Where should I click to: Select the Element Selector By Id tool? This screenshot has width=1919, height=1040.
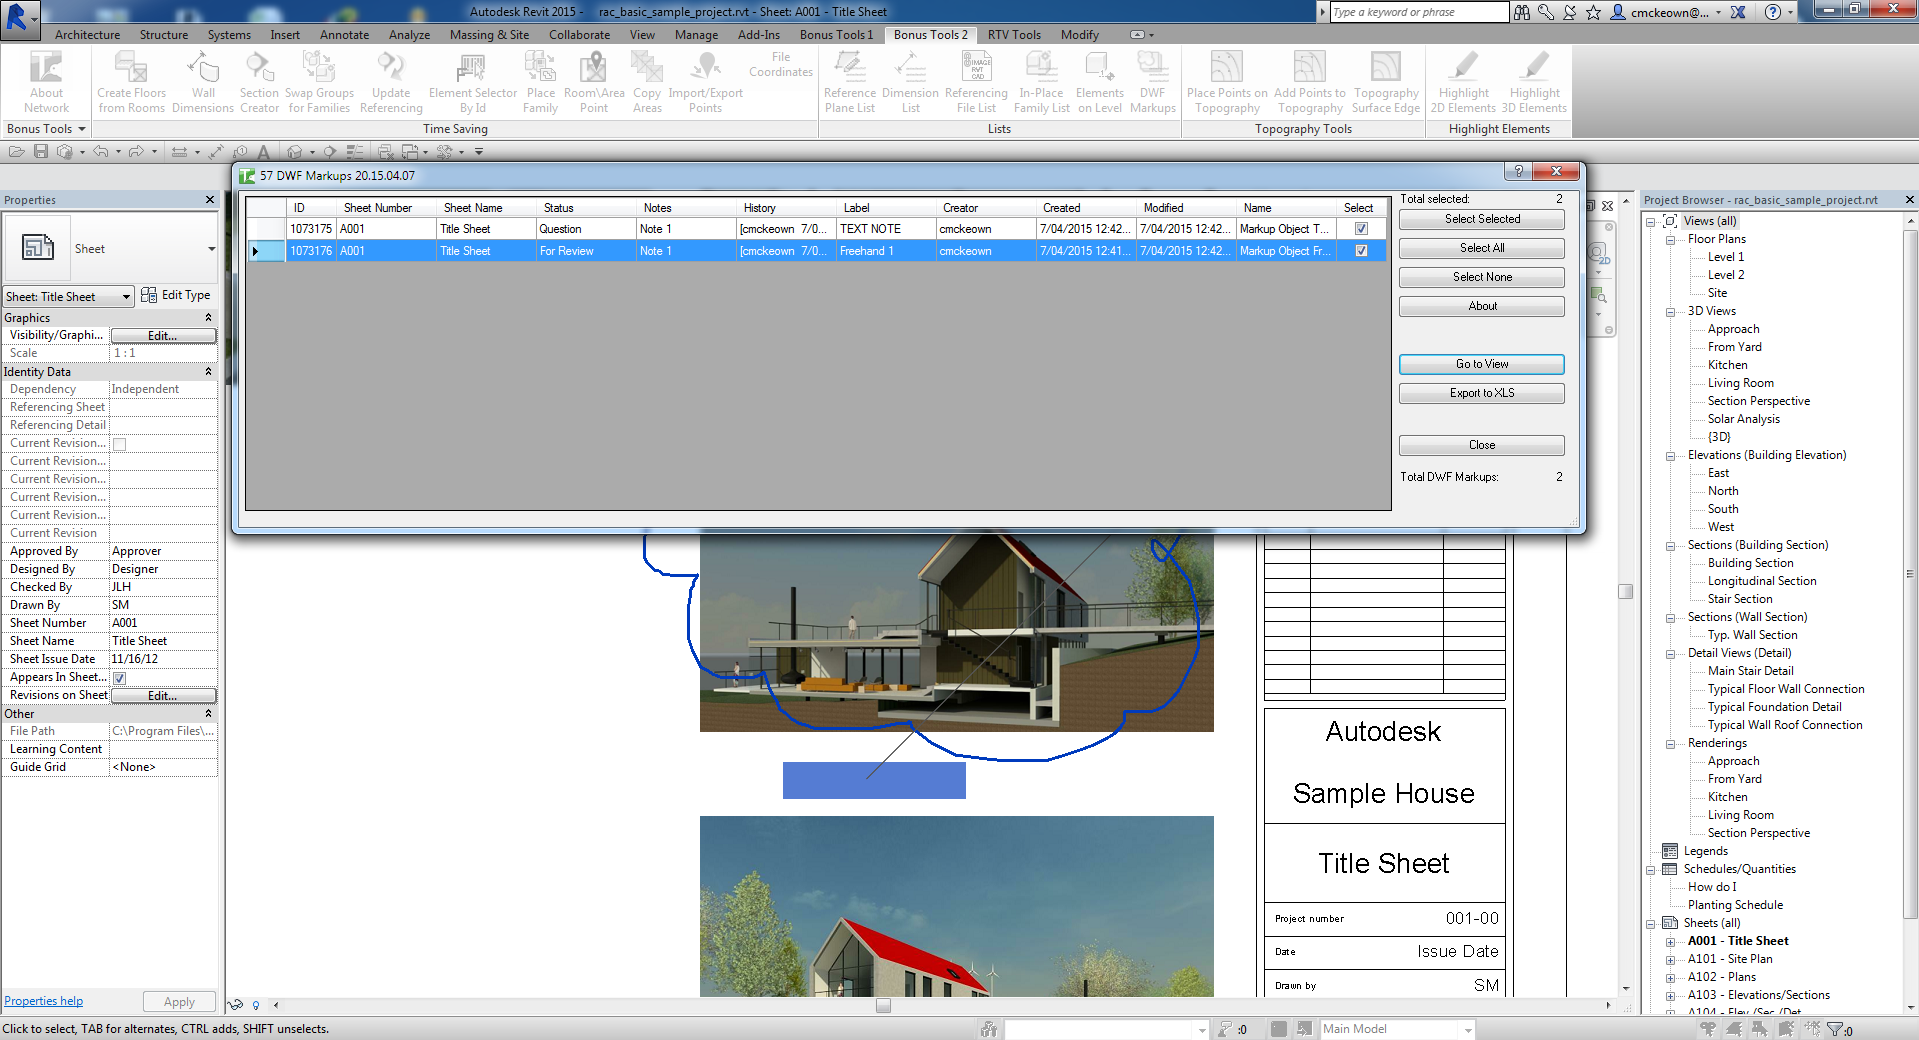click(470, 82)
